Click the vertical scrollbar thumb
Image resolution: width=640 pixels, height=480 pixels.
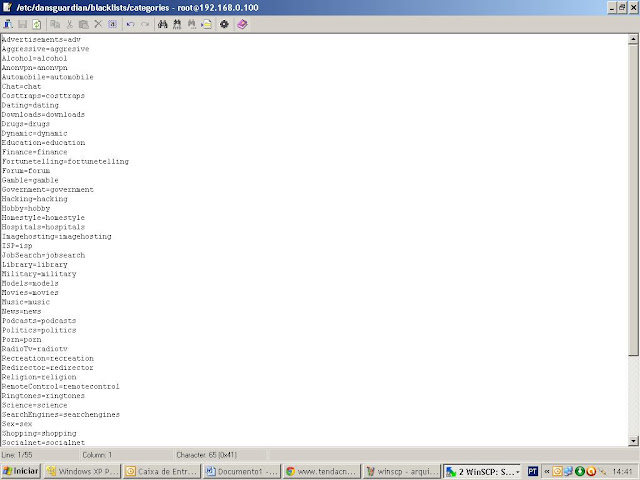coord(633,200)
